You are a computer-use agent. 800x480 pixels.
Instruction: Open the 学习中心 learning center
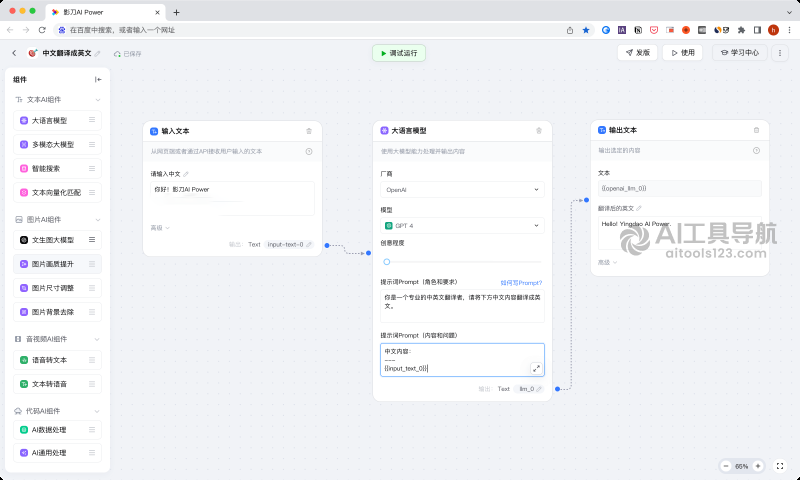[740, 53]
